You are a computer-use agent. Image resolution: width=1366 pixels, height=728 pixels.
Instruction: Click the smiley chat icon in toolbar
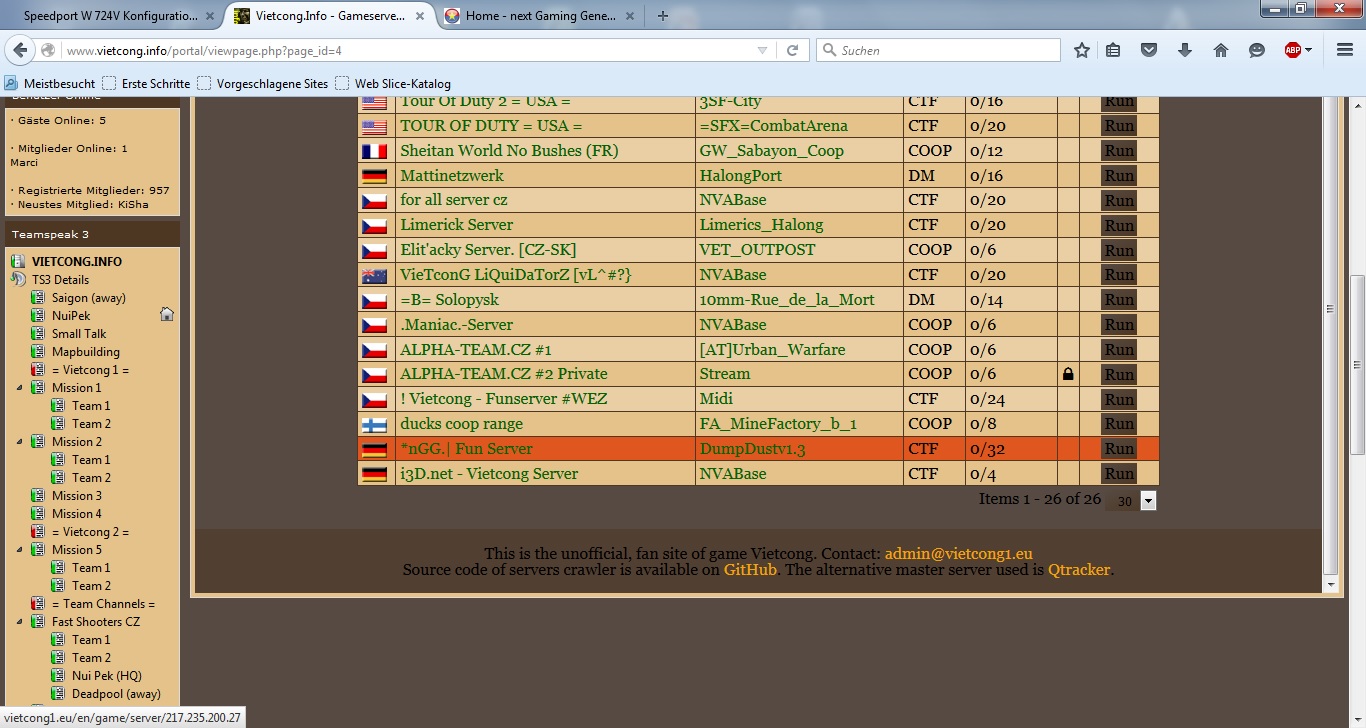[1257, 50]
